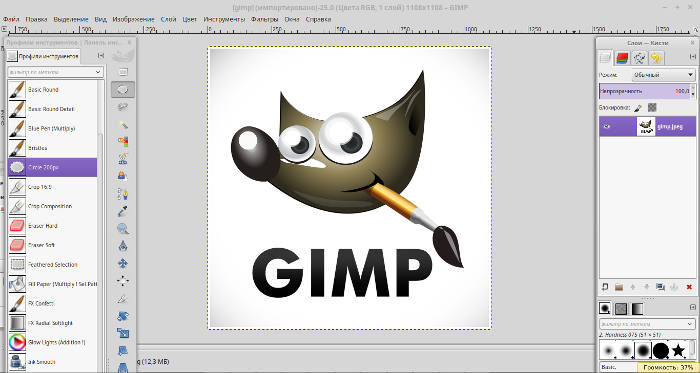The height and width of the screenshot is (373, 700).
Task: Select the Alignment tool
Action: pos(123,281)
